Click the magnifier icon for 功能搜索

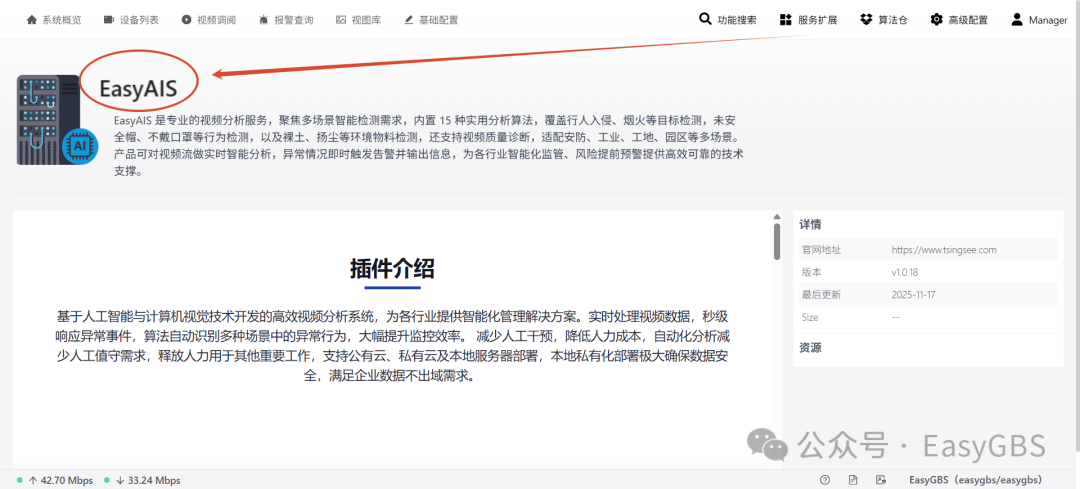pyautogui.click(x=705, y=19)
